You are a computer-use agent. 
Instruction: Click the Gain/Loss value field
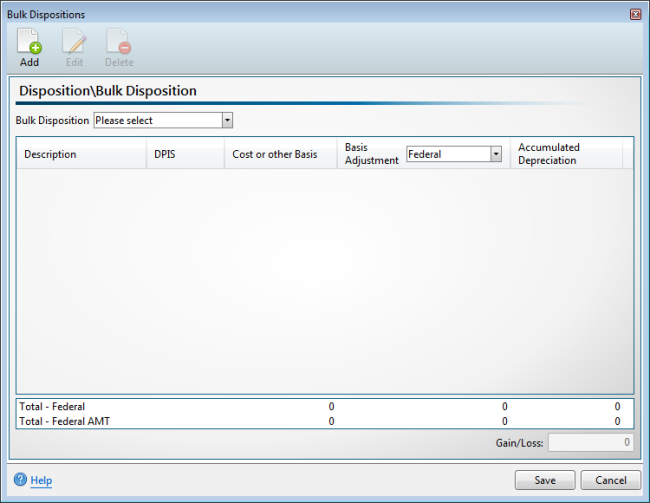point(590,441)
